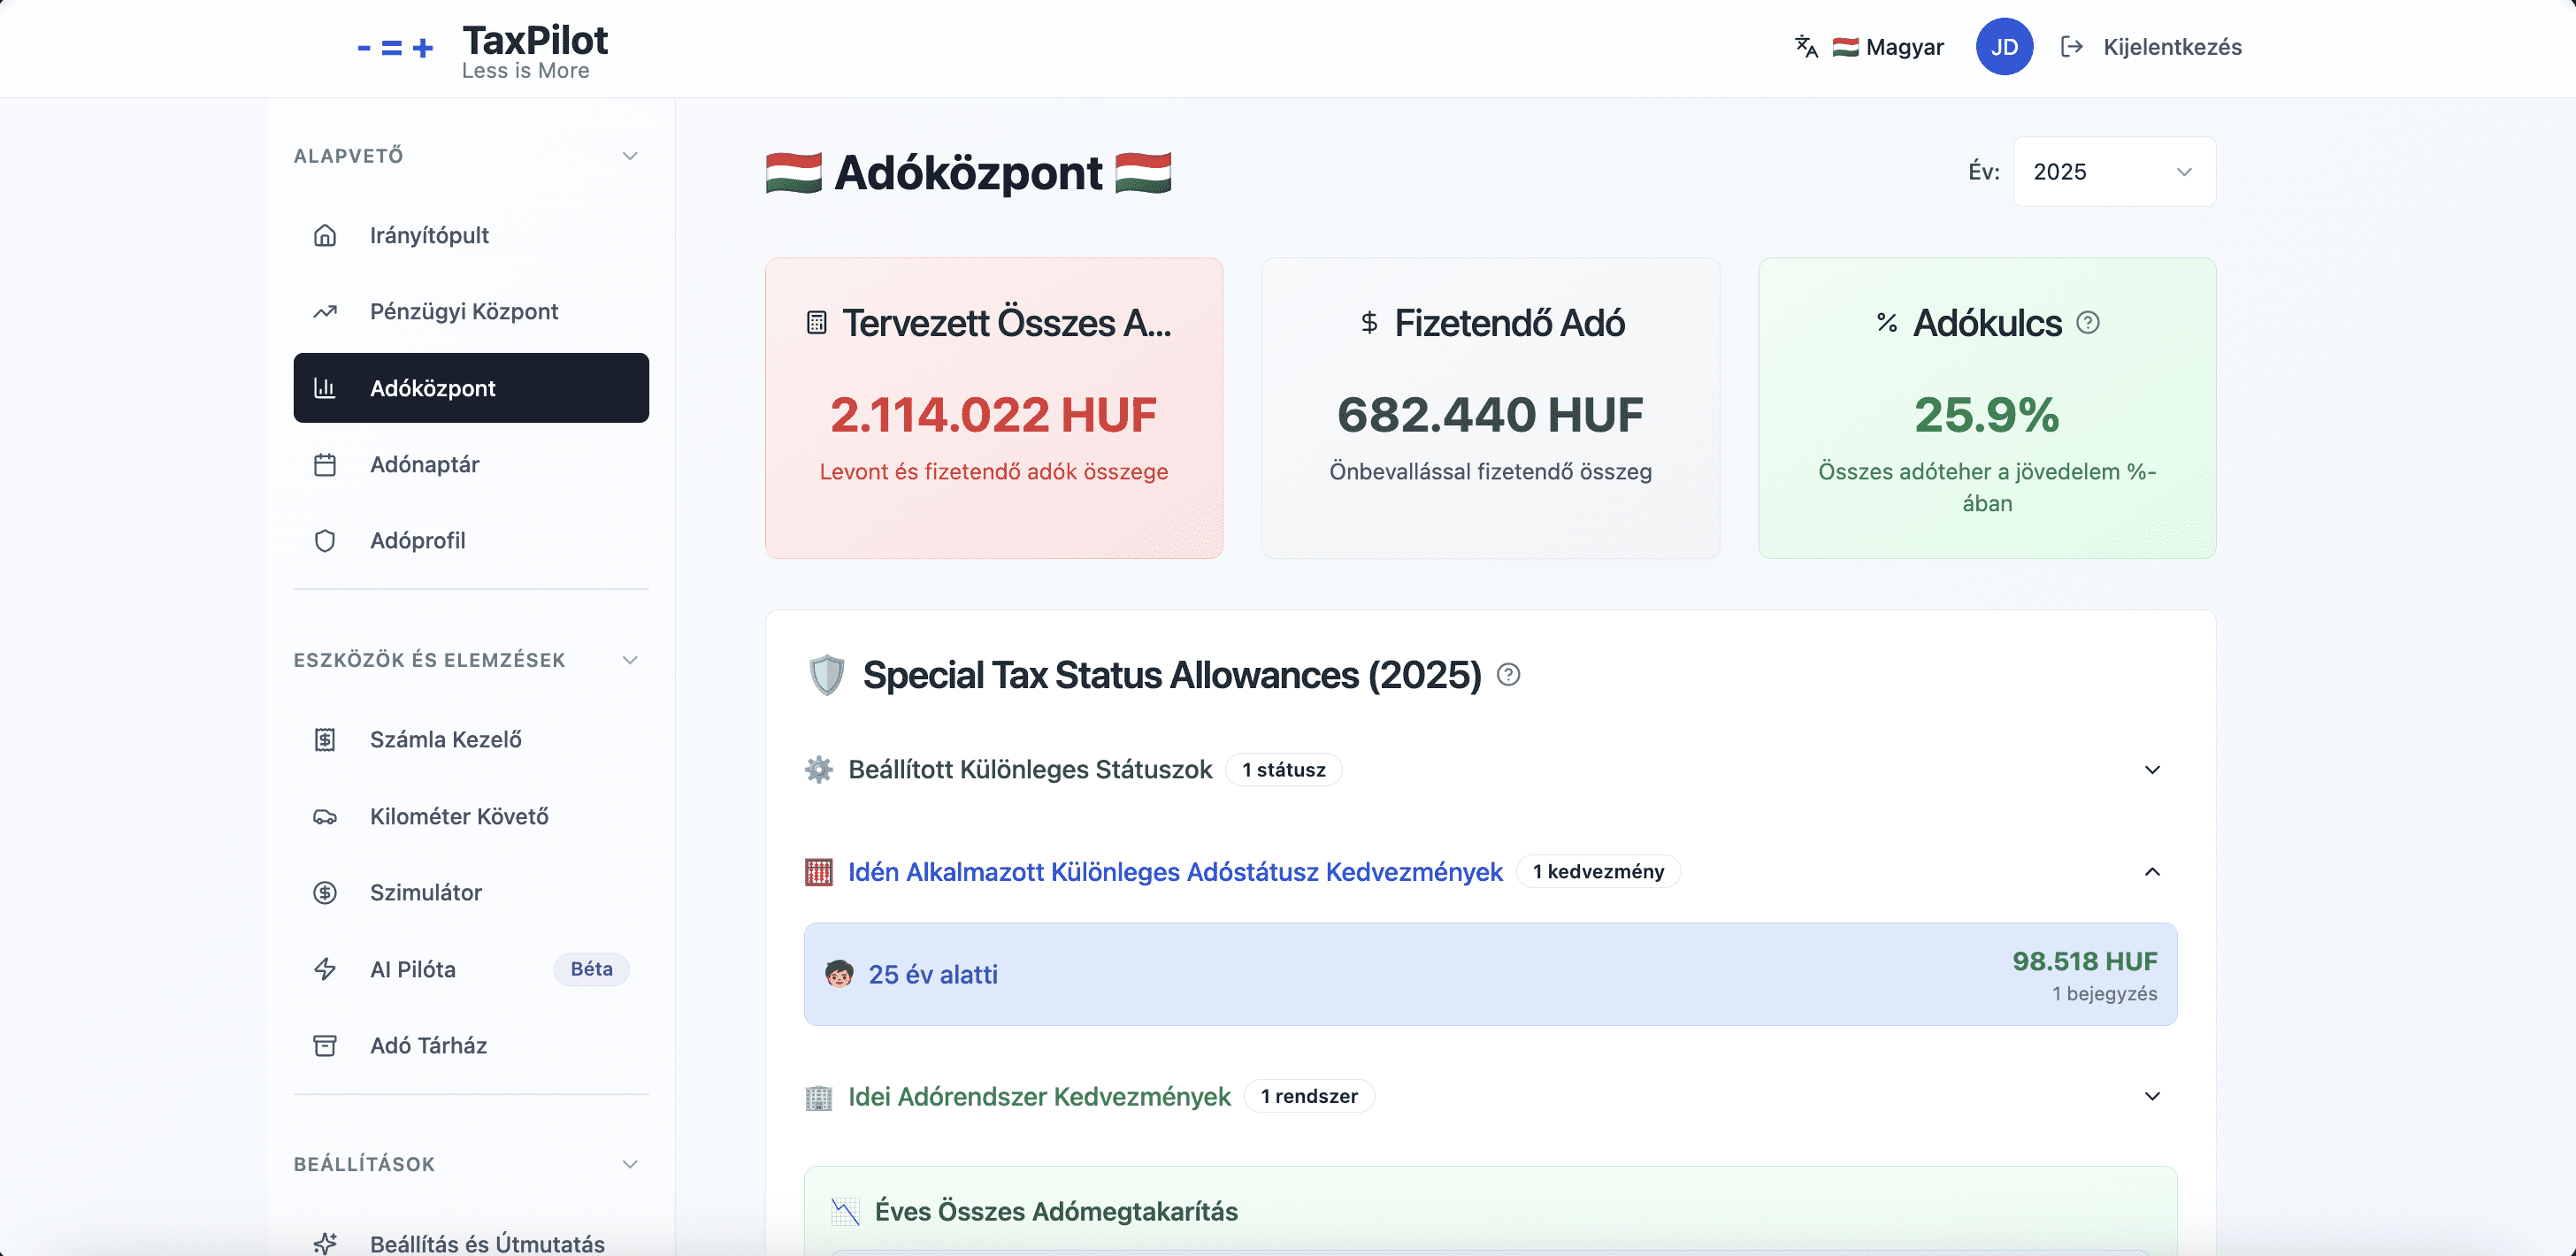Click the Kijelentkezés logout icon

click(2072, 47)
